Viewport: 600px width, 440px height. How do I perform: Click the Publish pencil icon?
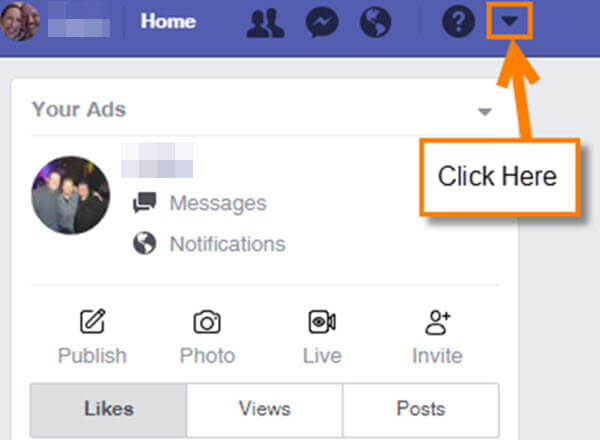(93, 321)
